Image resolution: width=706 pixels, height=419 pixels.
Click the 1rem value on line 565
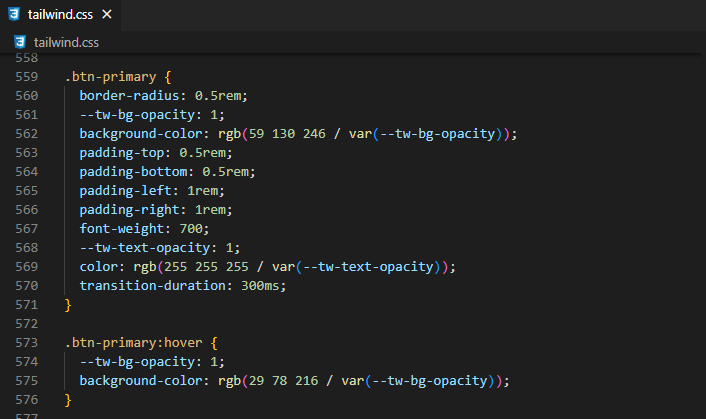[203, 191]
